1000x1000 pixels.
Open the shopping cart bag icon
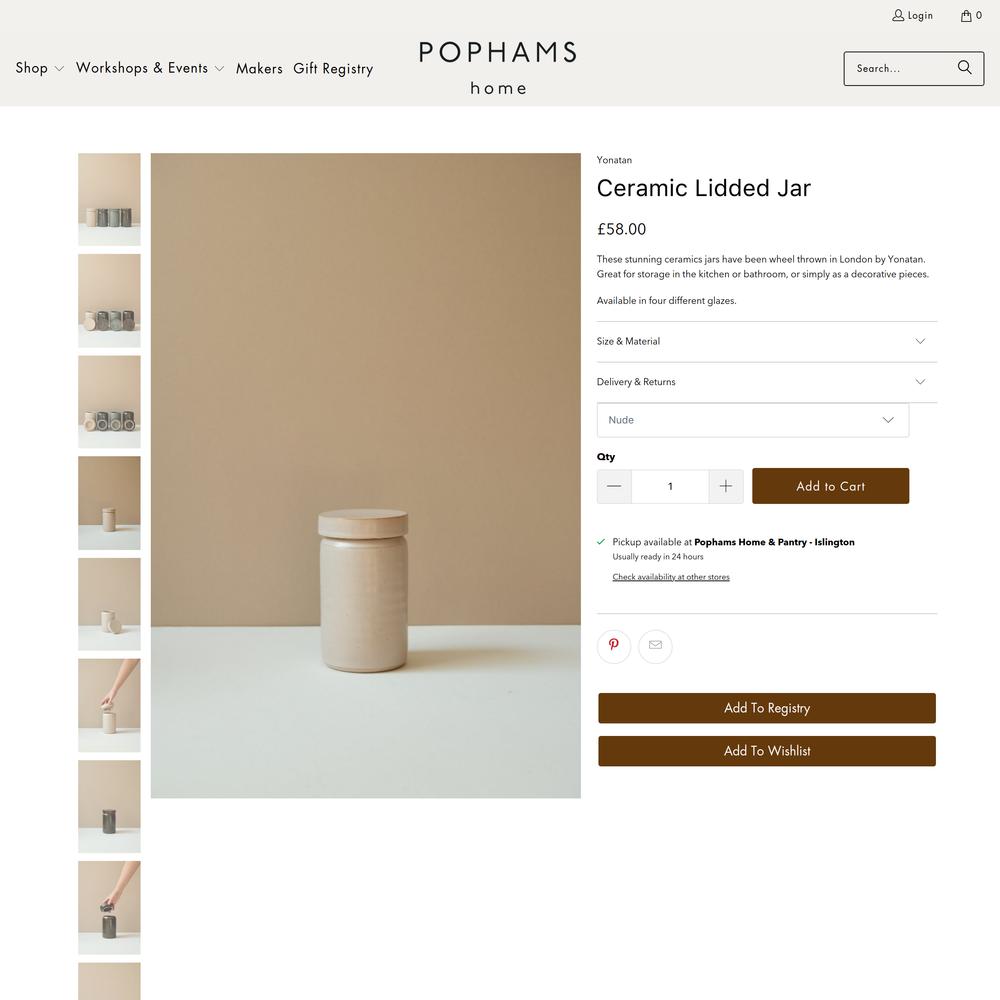pyautogui.click(x=966, y=15)
